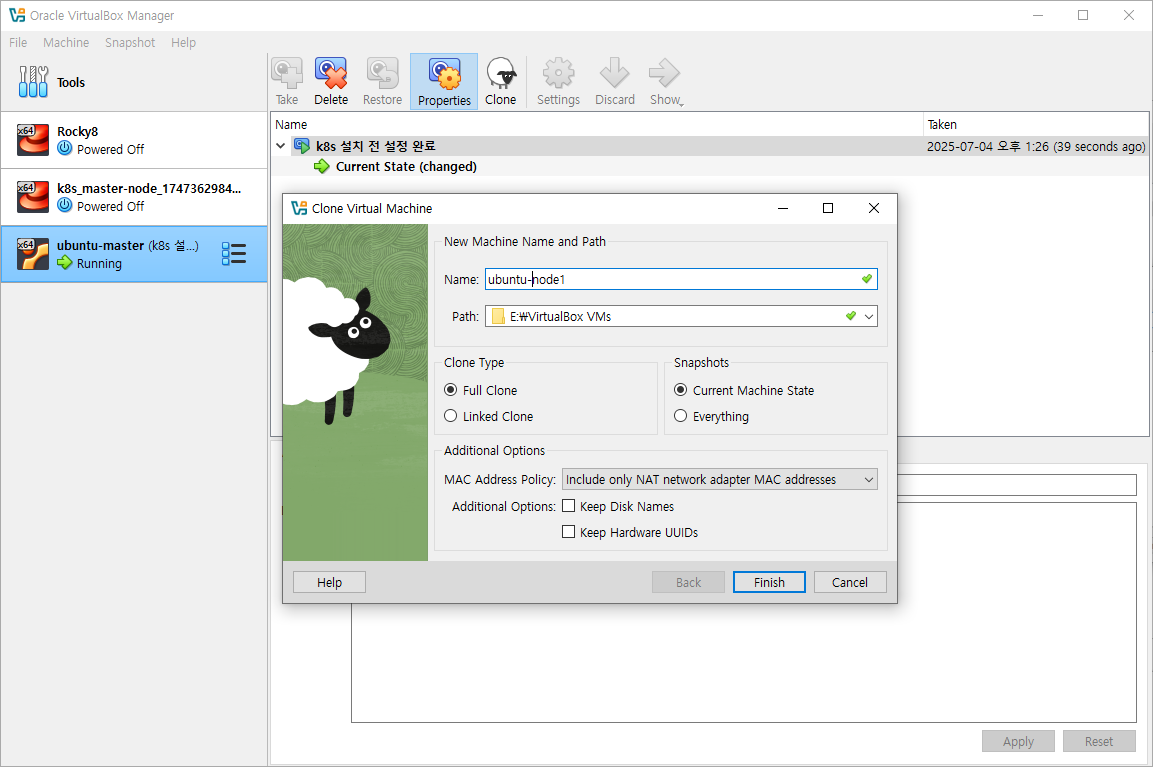Screen dimensions: 1153x767
Task: Open VM Settings gear icon
Action: (x=558, y=73)
